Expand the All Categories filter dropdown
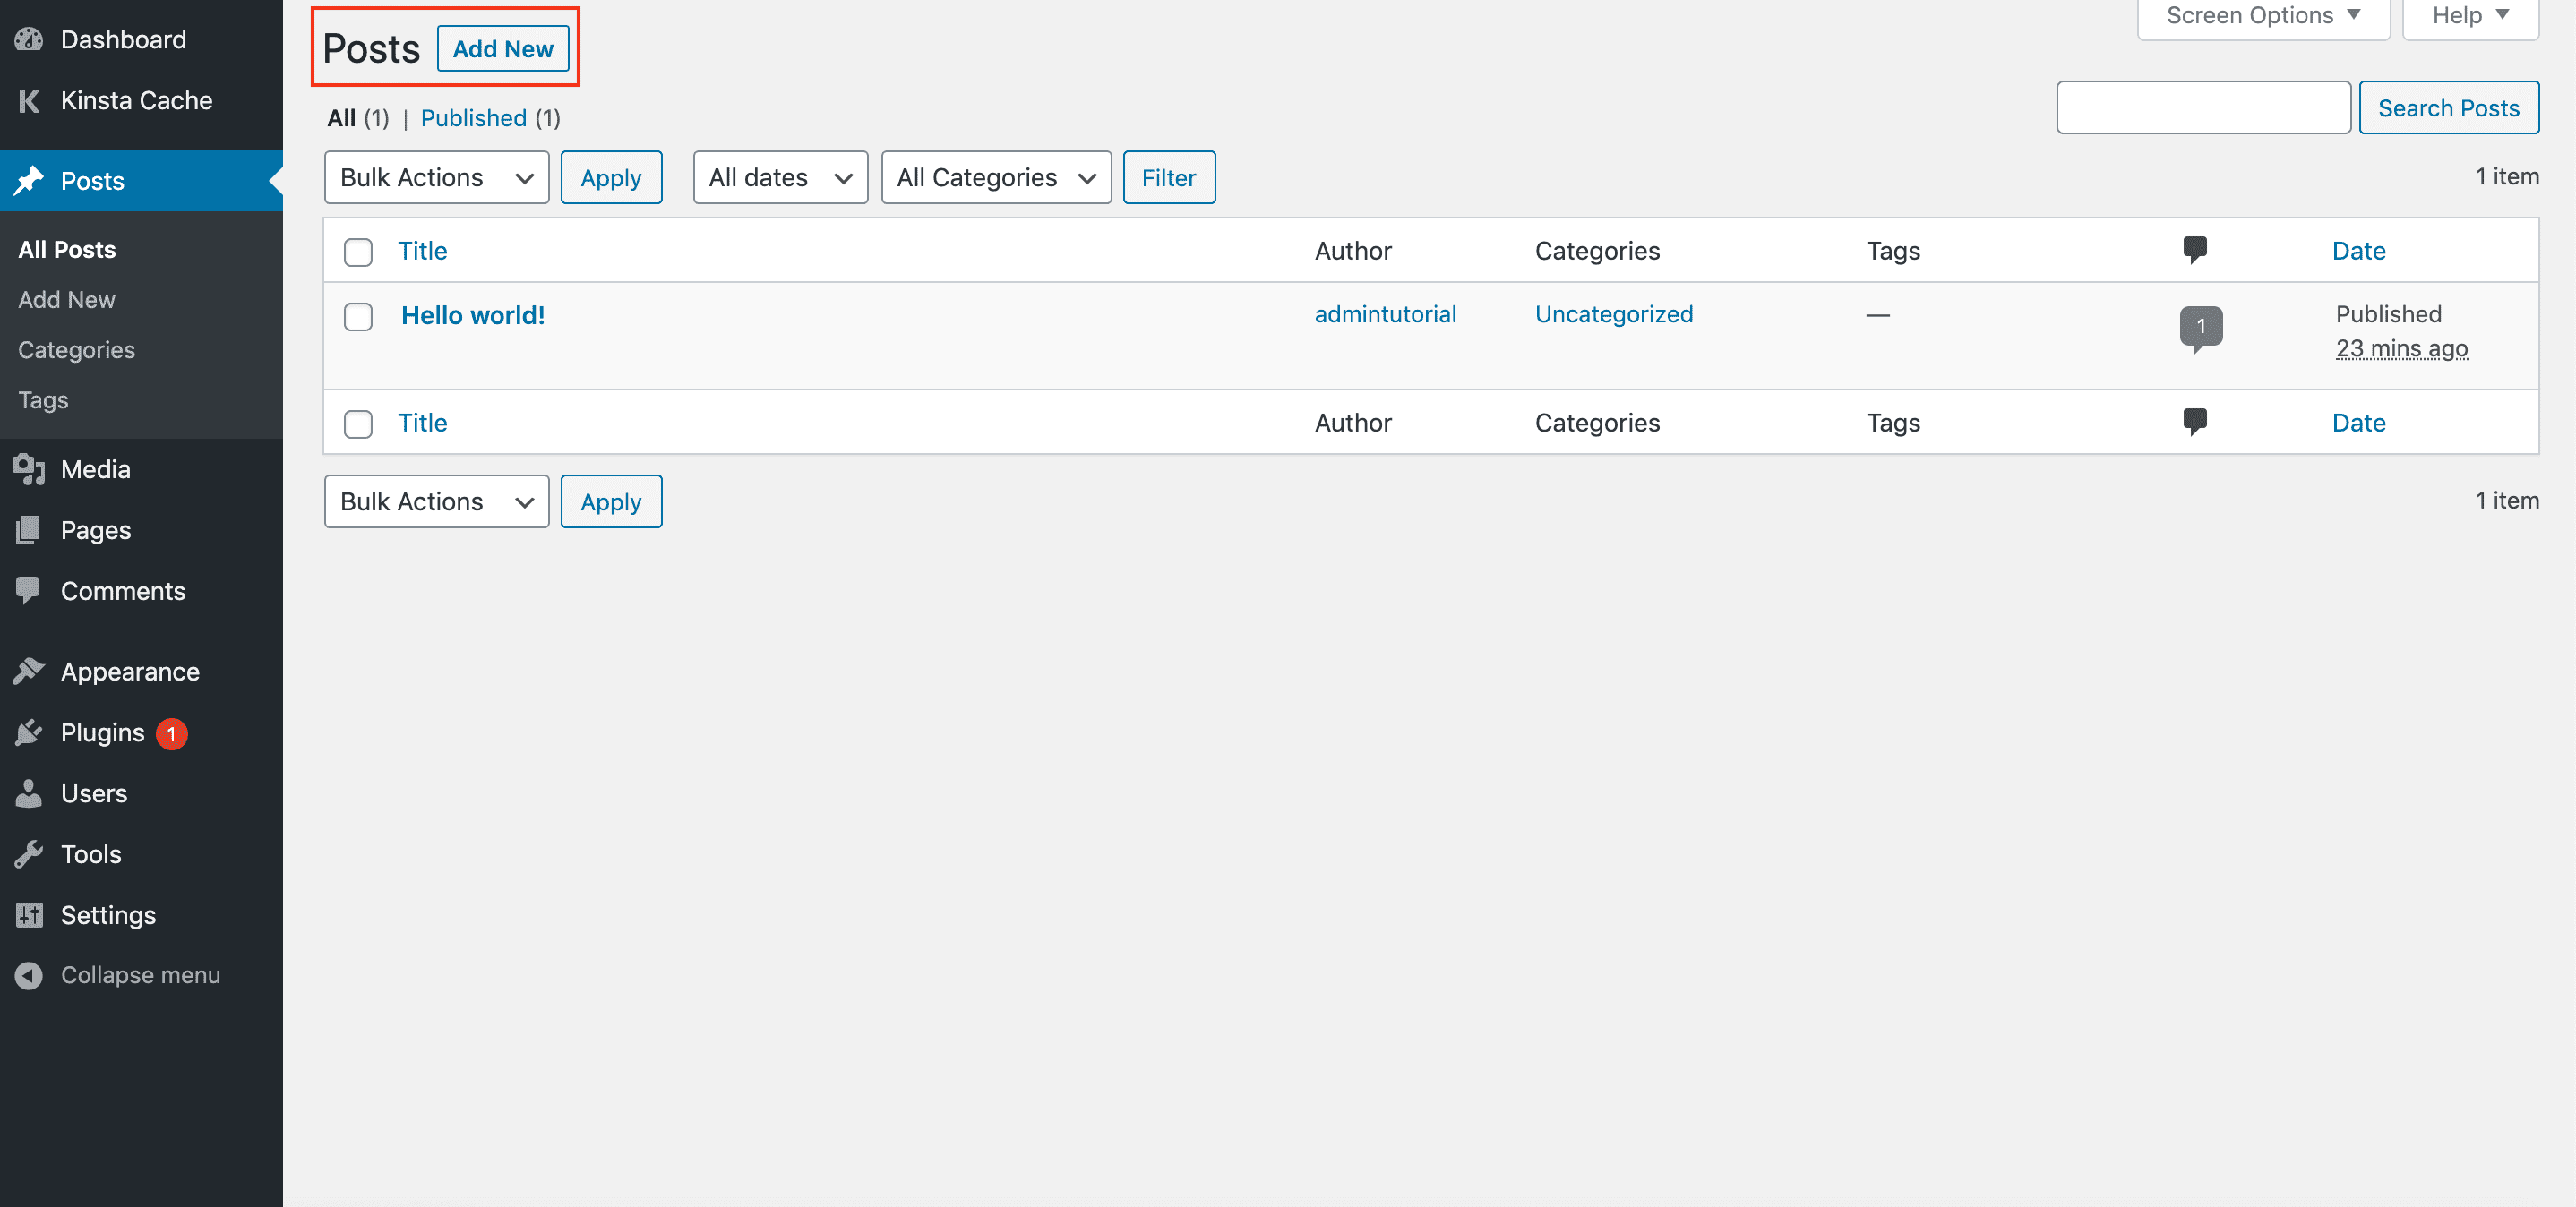Viewport: 2576px width, 1207px height. 997,177
